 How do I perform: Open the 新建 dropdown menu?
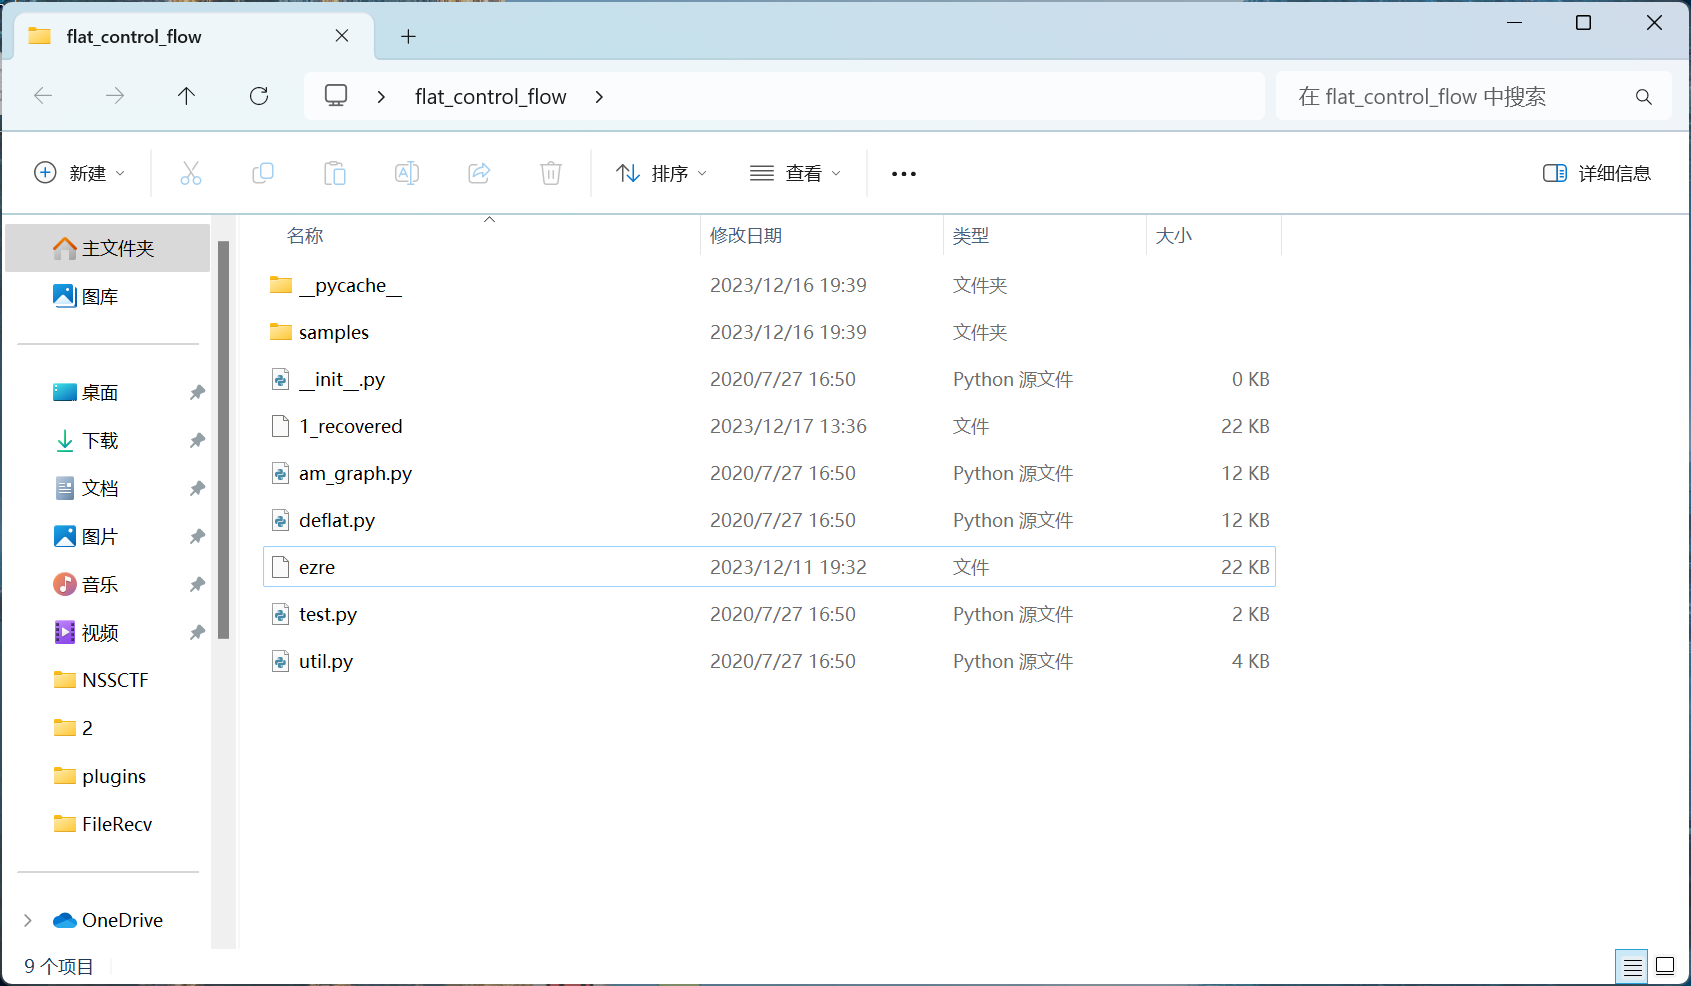pyautogui.click(x=80, y=173)
